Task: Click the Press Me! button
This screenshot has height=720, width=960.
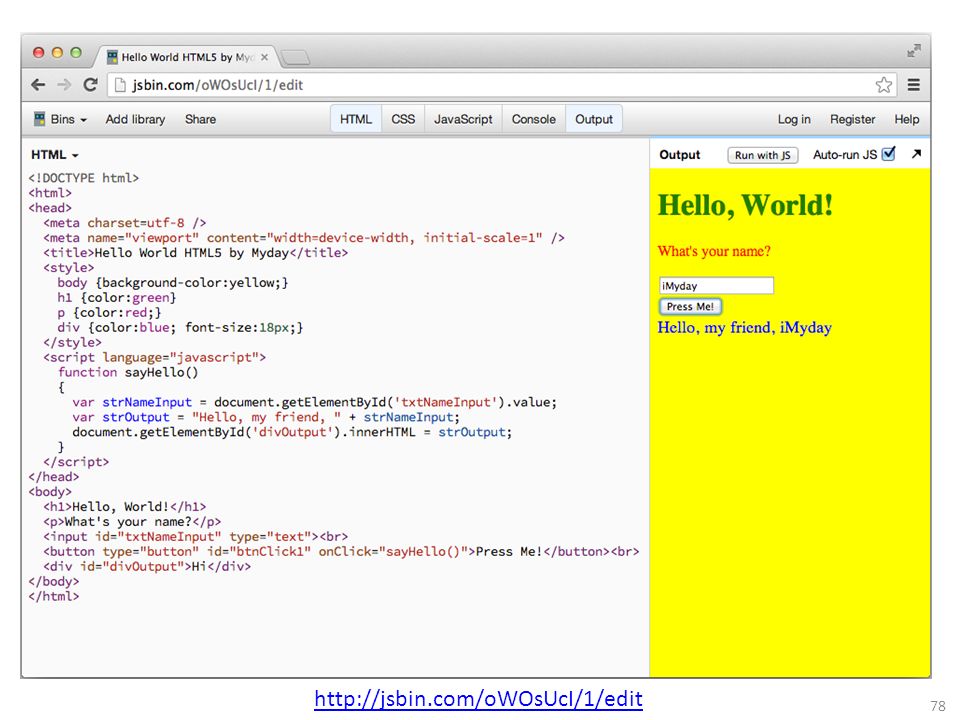Action: tap(690, 306)
